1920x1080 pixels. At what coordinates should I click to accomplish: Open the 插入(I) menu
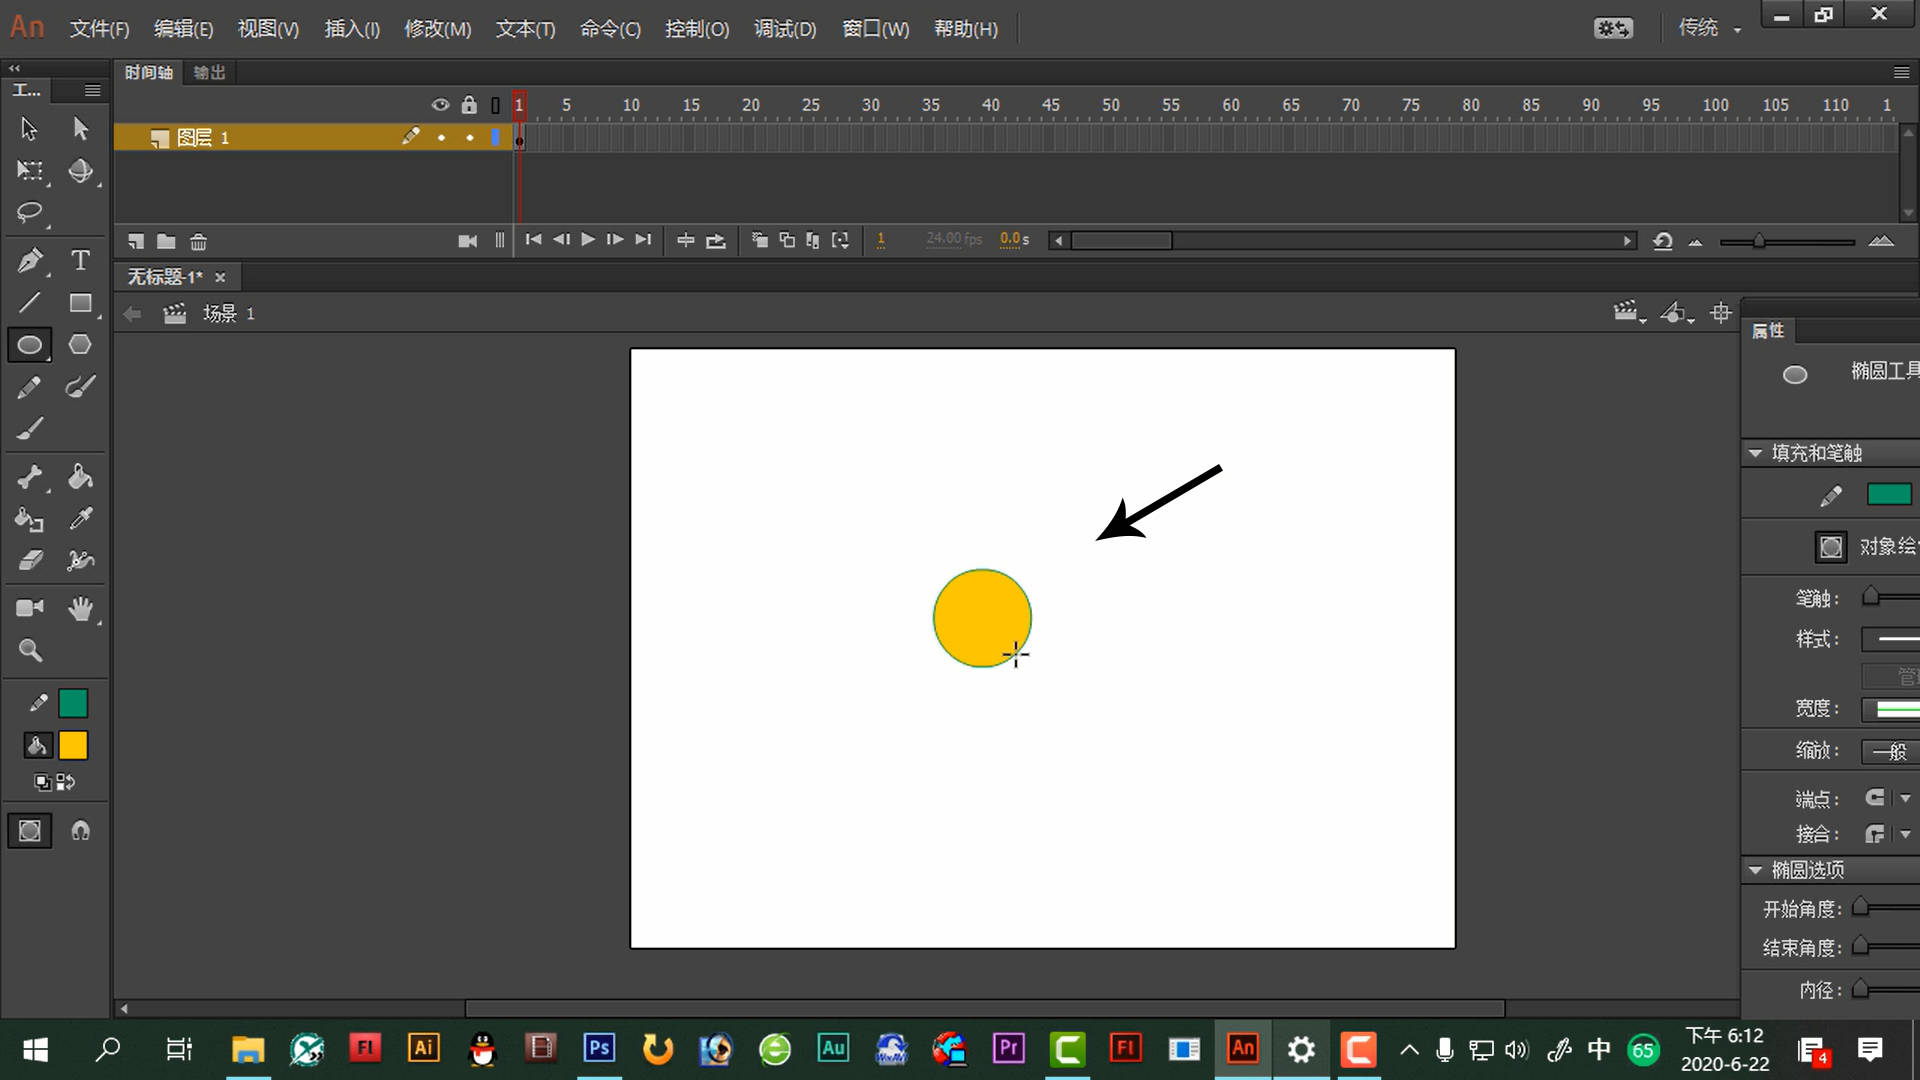tap(352, 29)
